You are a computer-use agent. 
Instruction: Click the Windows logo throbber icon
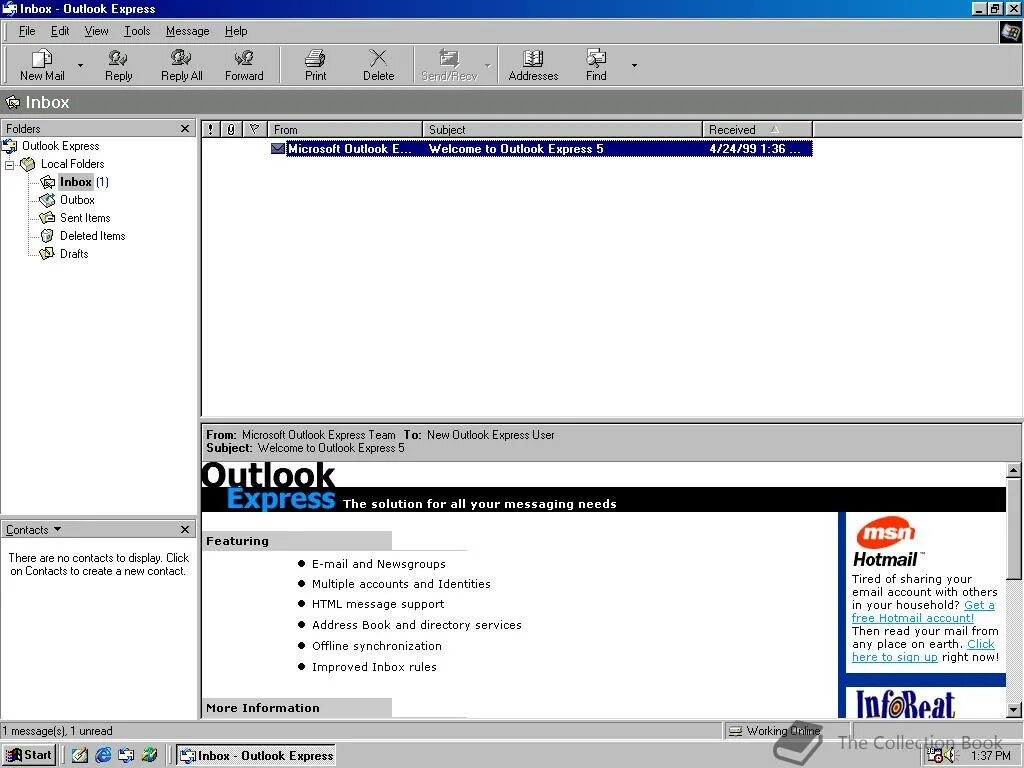point(1011,32)
